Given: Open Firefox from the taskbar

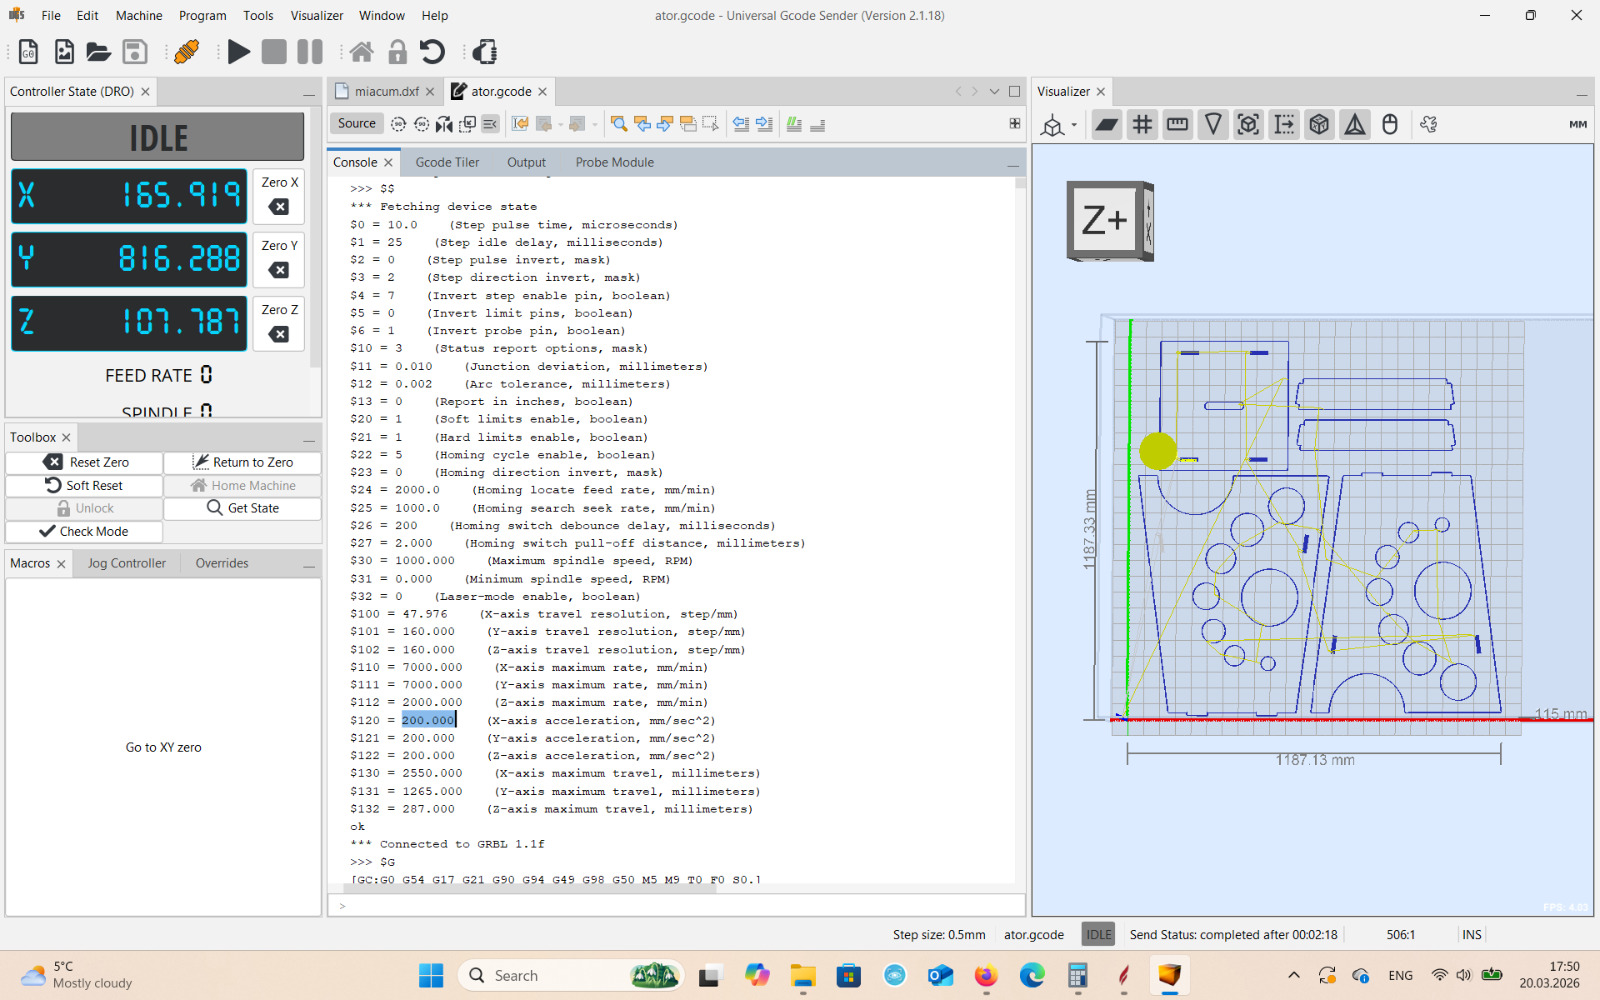Looking at the screenshot, I should 986,975.
